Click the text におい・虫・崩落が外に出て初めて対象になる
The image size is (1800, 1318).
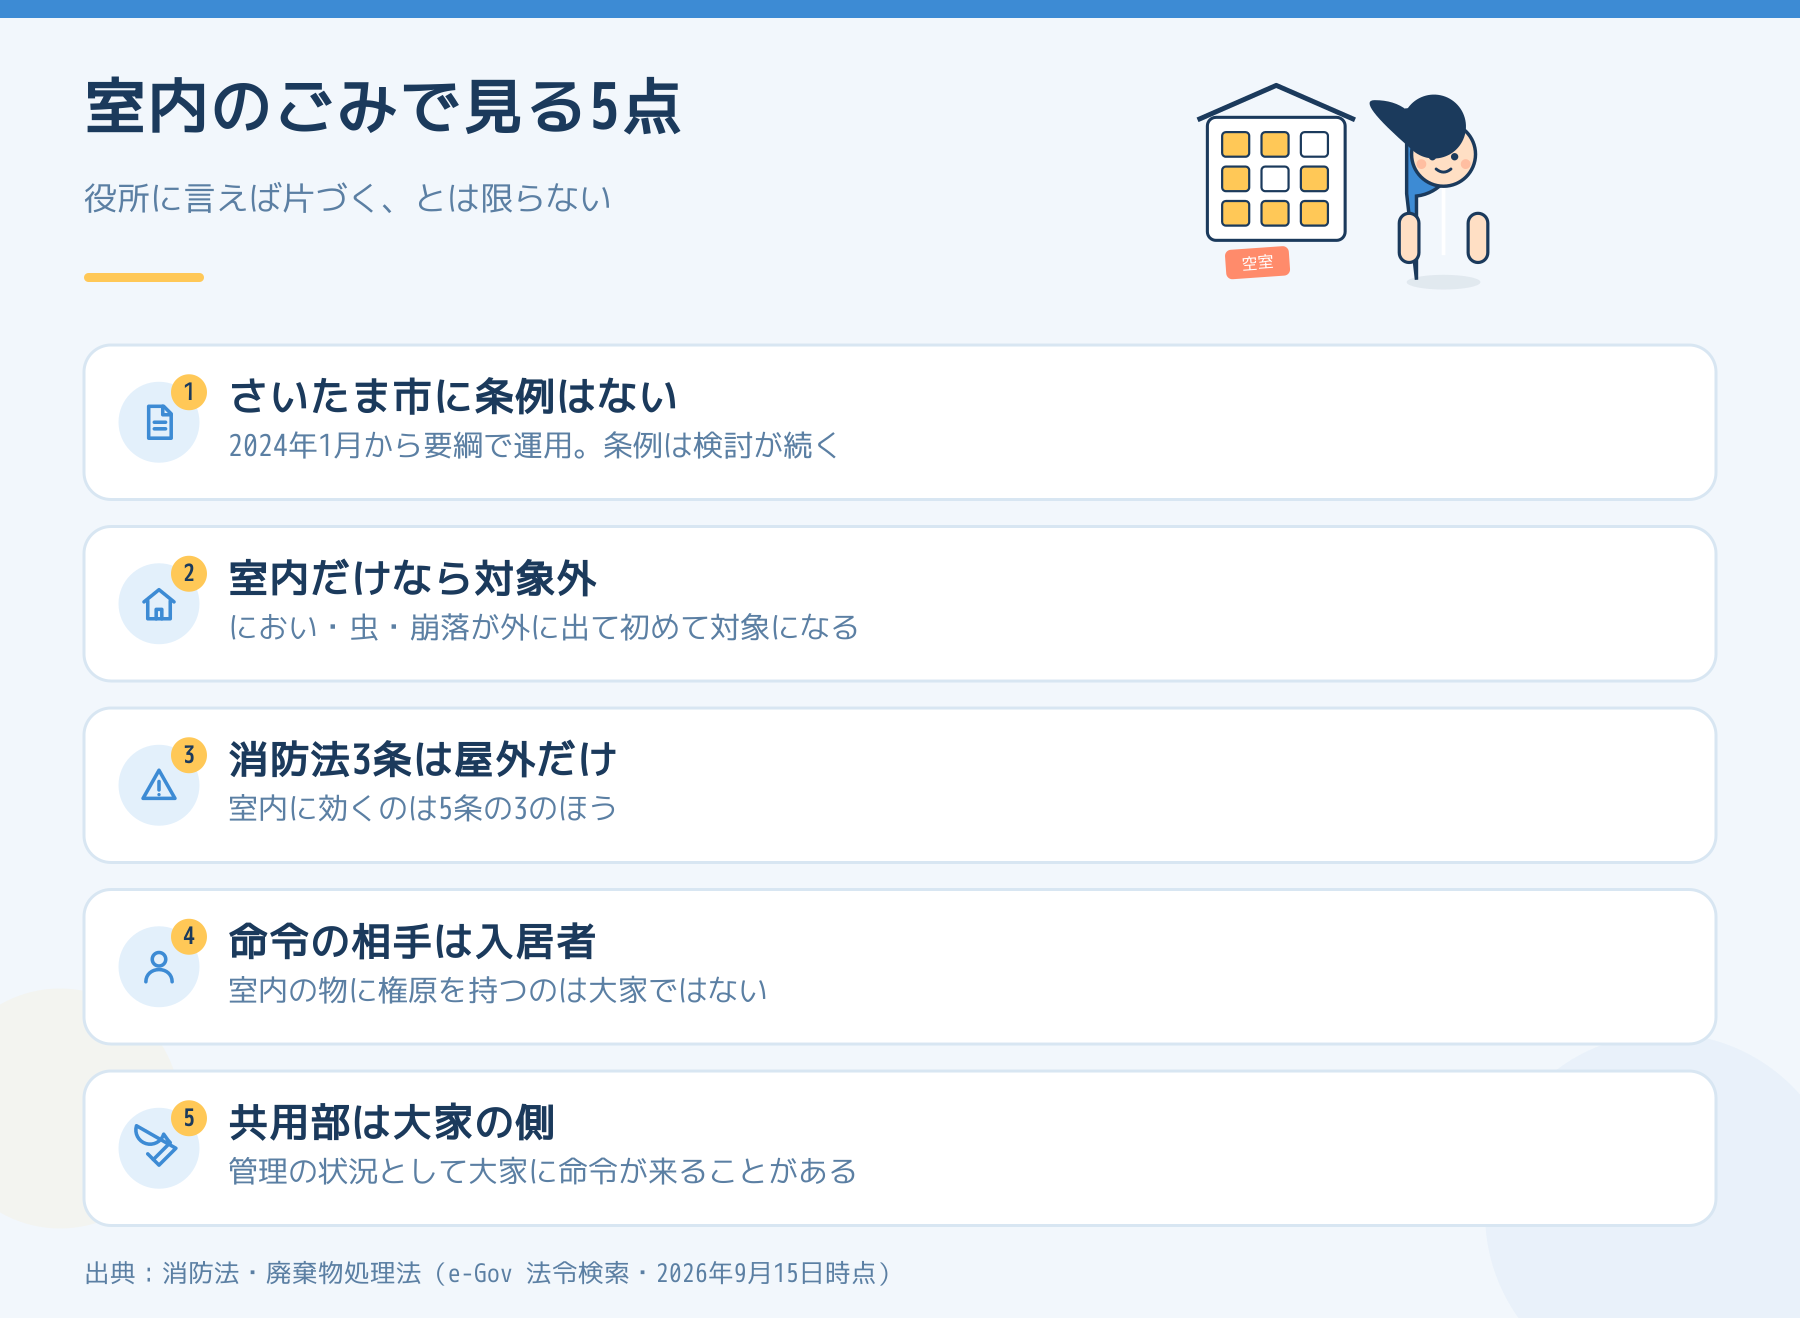tap(543, 627)
